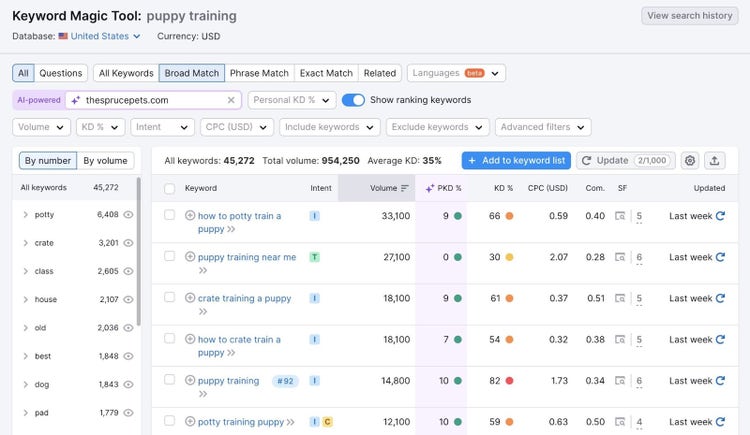This screenshot has height=435, width=750.
Task: Toggle Show ranking keywords switch
Action: (x=353, y=100)
